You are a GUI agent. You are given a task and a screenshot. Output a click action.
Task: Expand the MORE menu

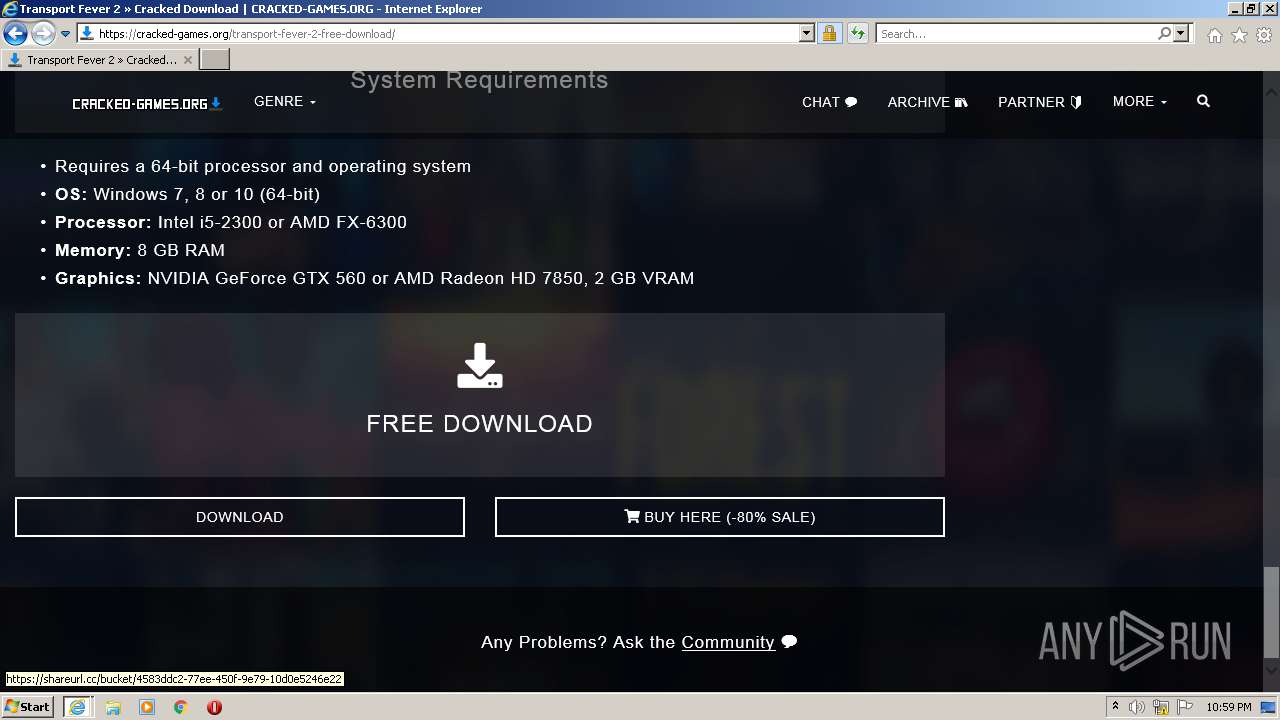pyautogui.click(x=1140, y=102)
